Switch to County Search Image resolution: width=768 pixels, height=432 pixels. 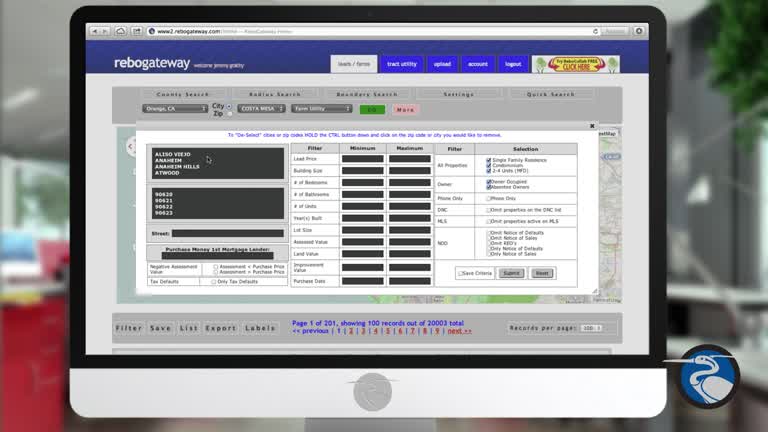(183, 94)
